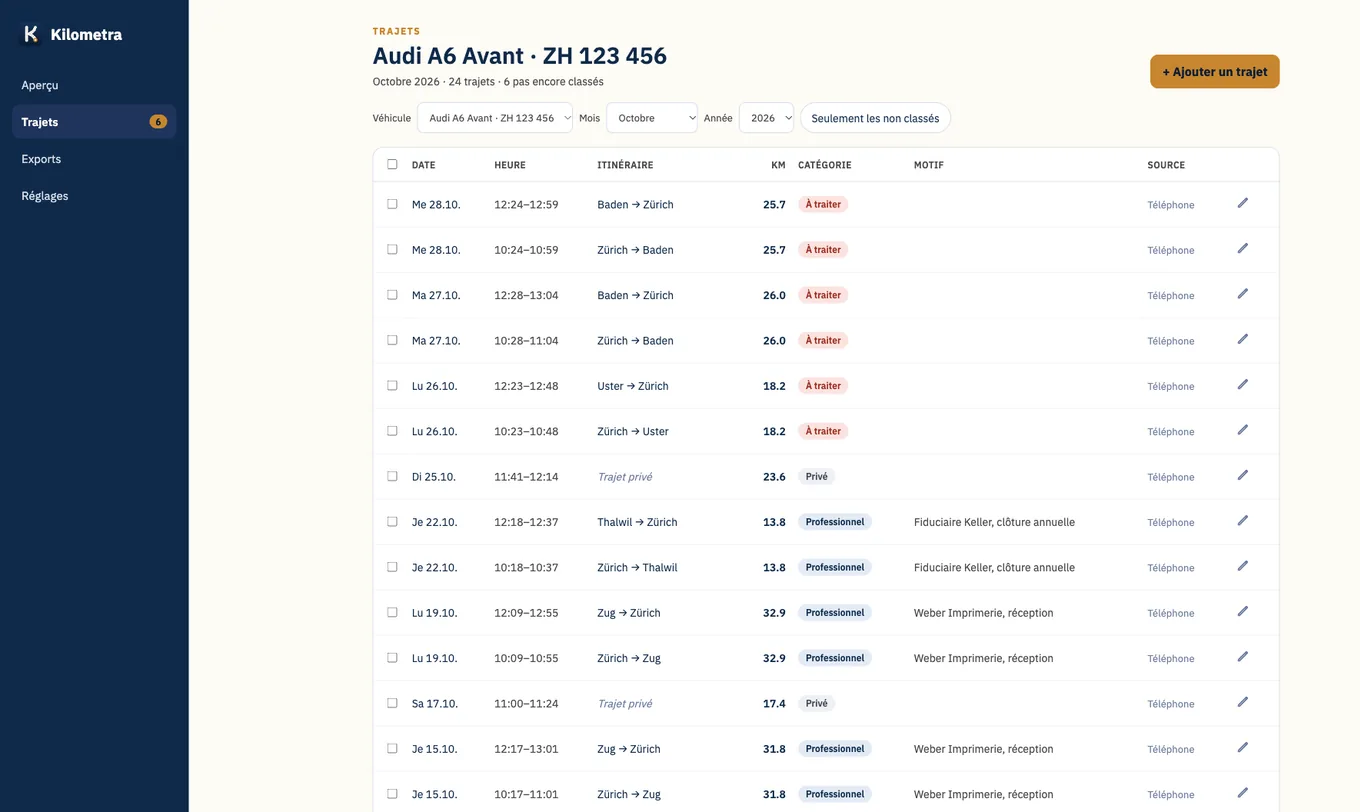Image resolution: width=1360 pixels, height=812 pixels.
Task: Select the Baden → Zürich 12:24 row checkbox
Action: pos(392,204)
